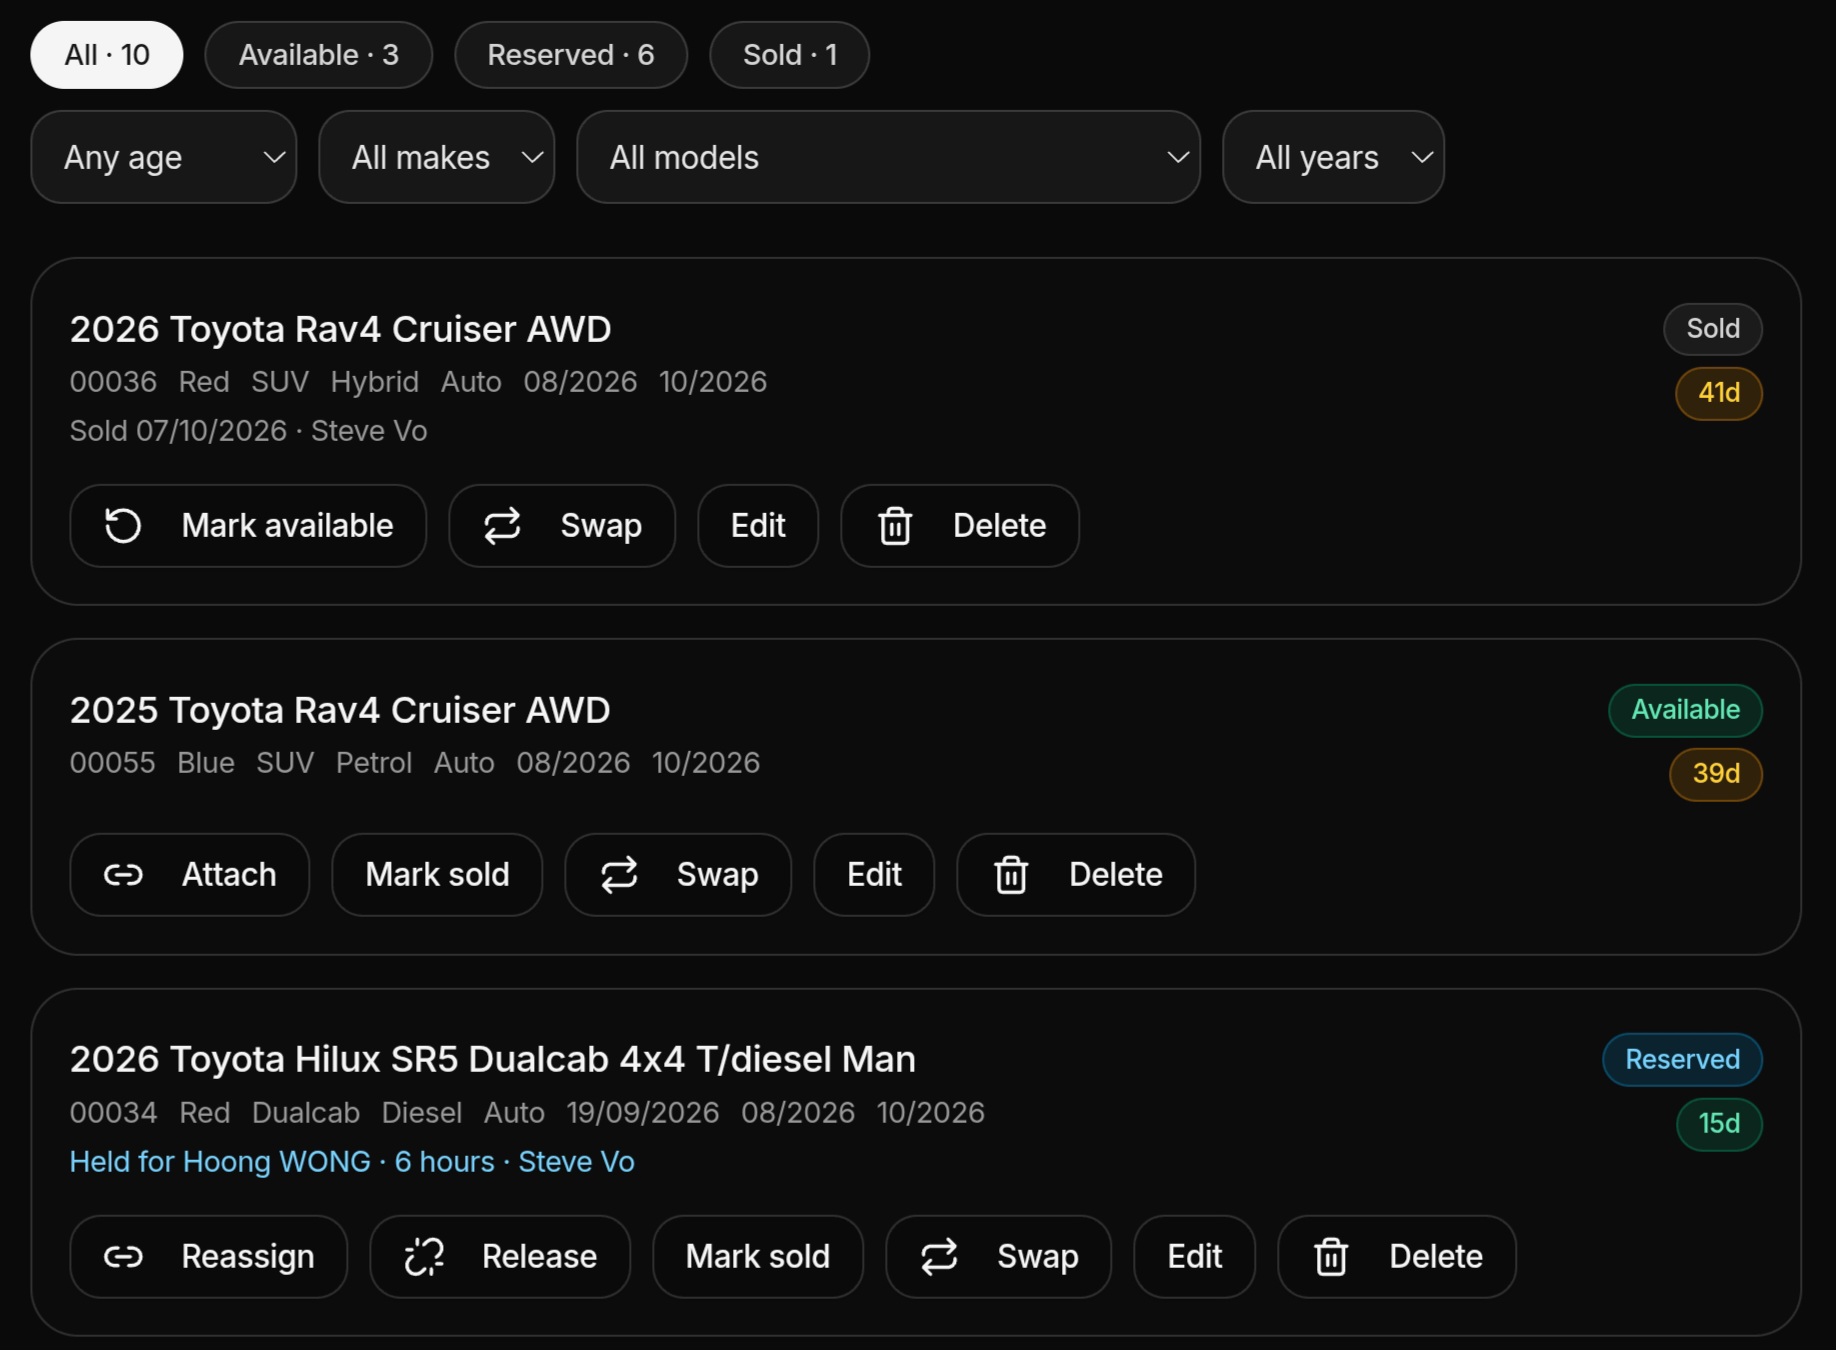This screenshot has width=1836, height=1350.
Task: Click trash icon on 2025 Rav4 card
Action: coord(1011,875)
